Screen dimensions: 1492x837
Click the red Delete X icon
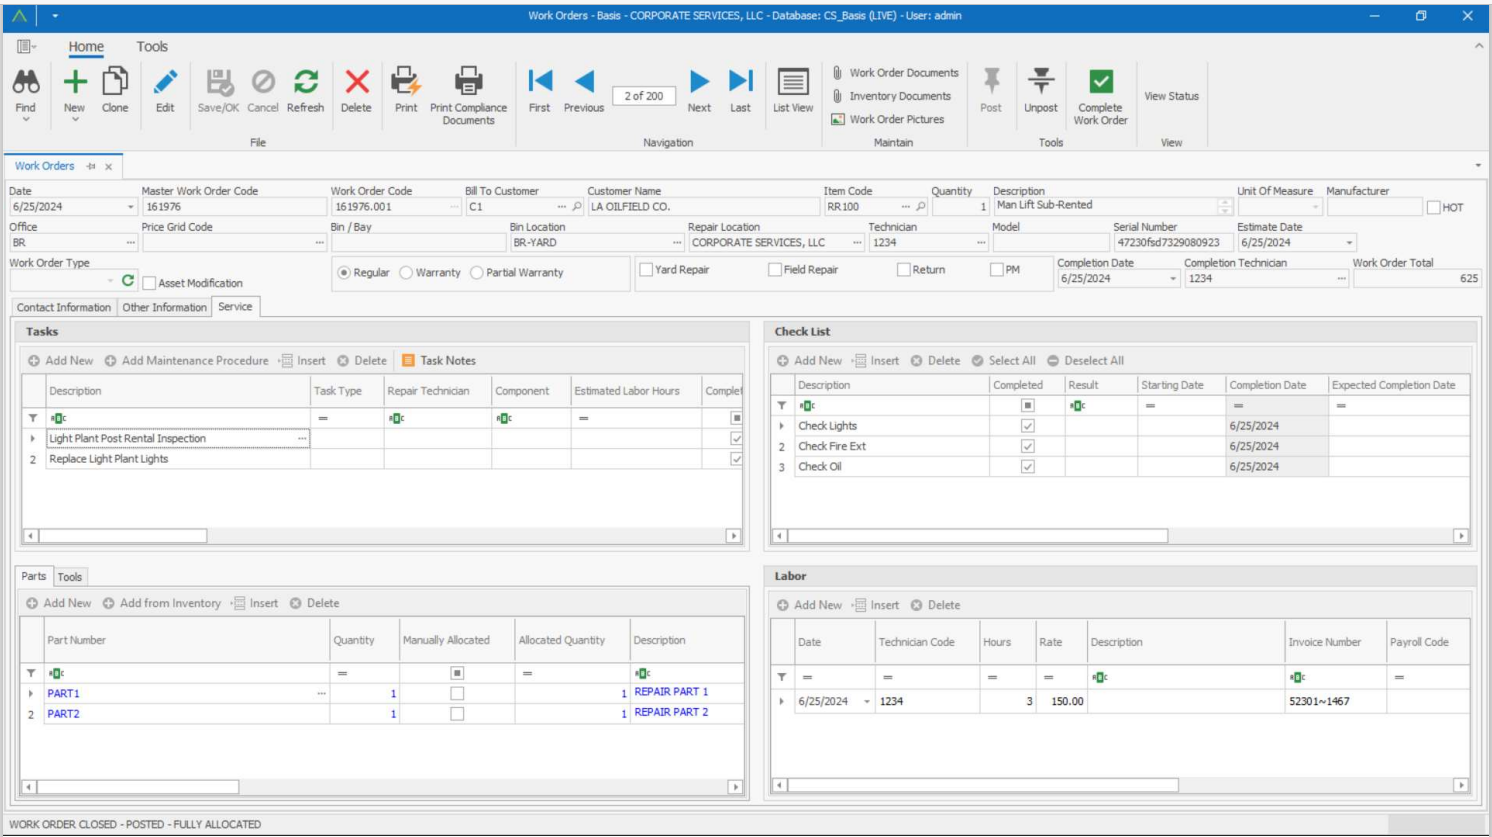tap(356, 83)
